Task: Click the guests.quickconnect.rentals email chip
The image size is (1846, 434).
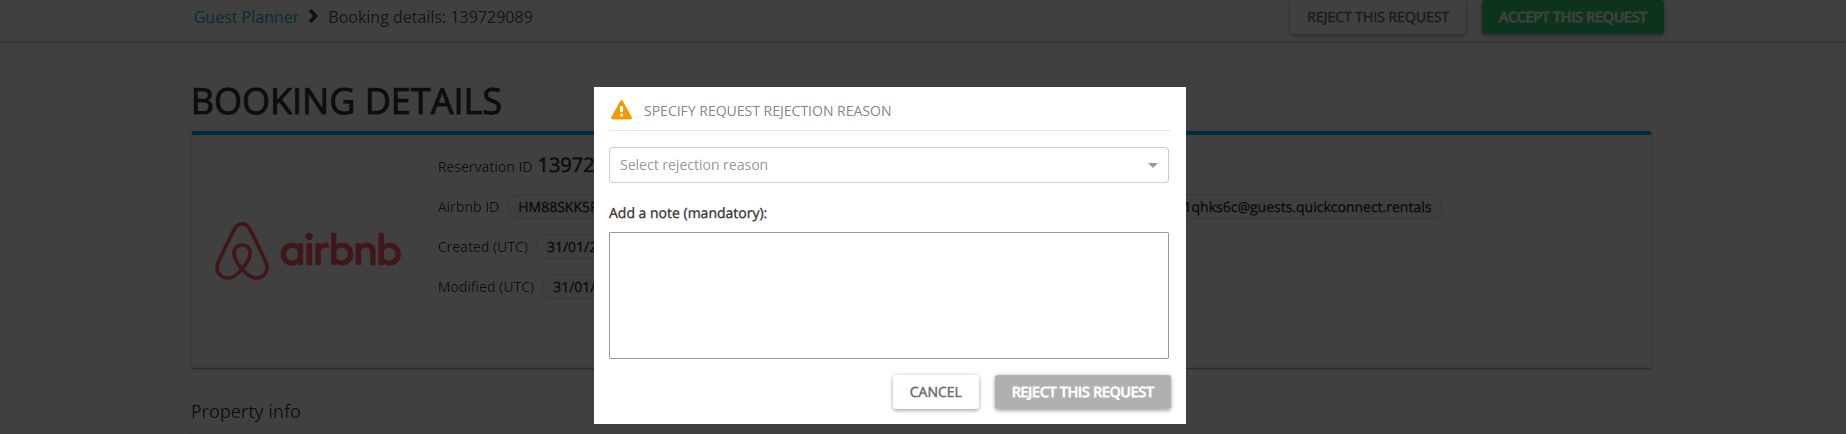Action: pyautogui.click(x=1310, y=207)
